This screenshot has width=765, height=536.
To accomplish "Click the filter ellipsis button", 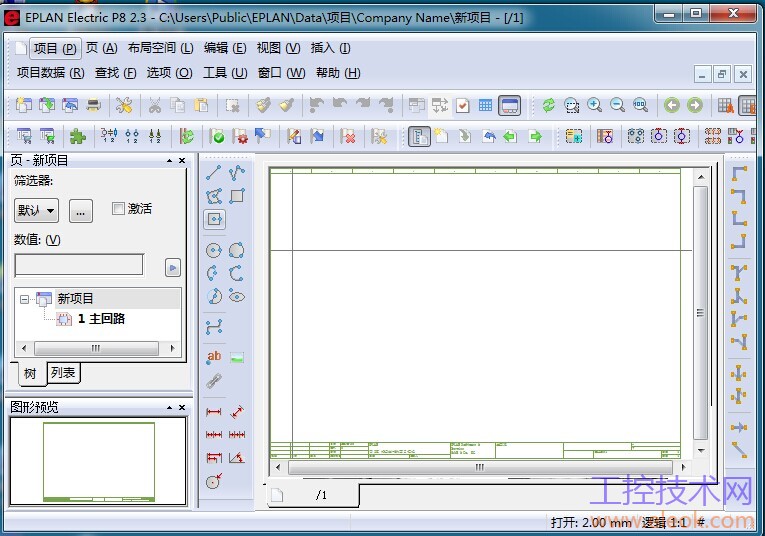I will click(x=81, y=211).
